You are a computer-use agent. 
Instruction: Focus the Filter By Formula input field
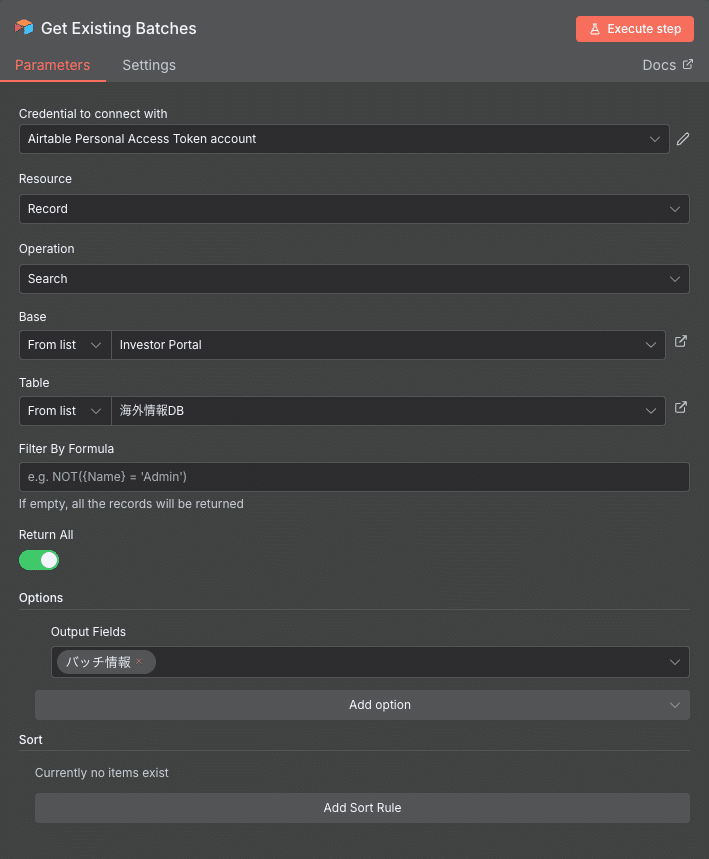[354, 477]
